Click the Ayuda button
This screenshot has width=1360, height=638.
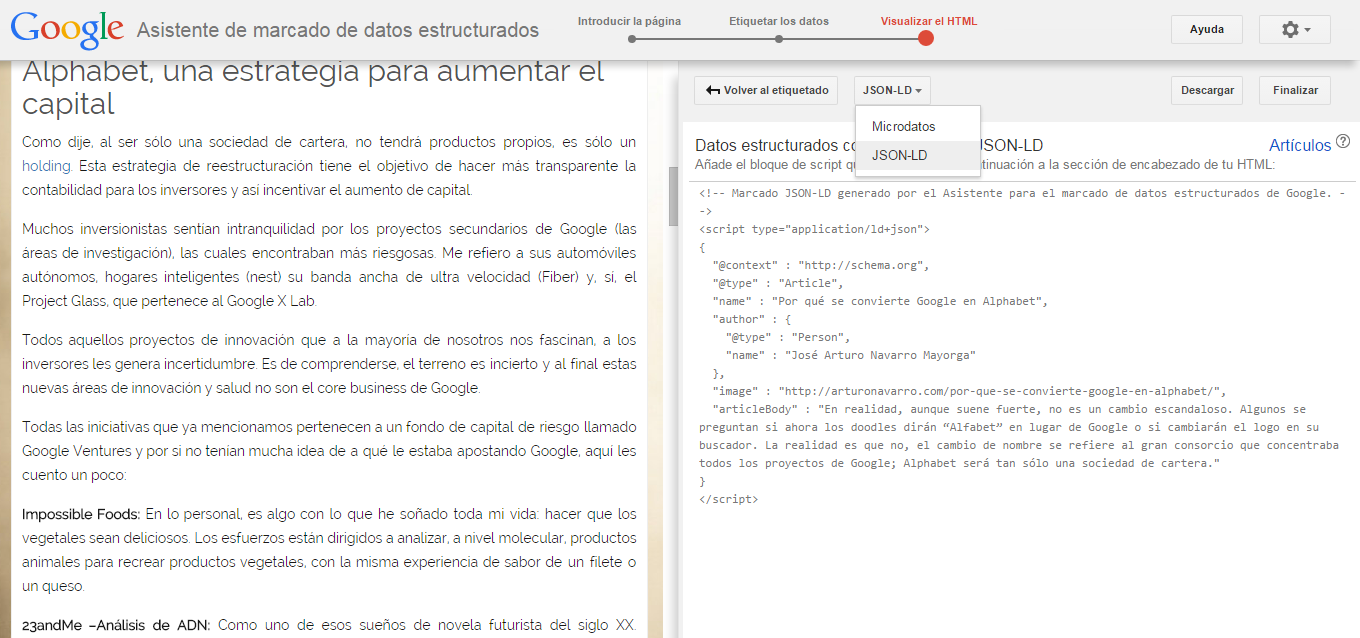coord(1206,30)
